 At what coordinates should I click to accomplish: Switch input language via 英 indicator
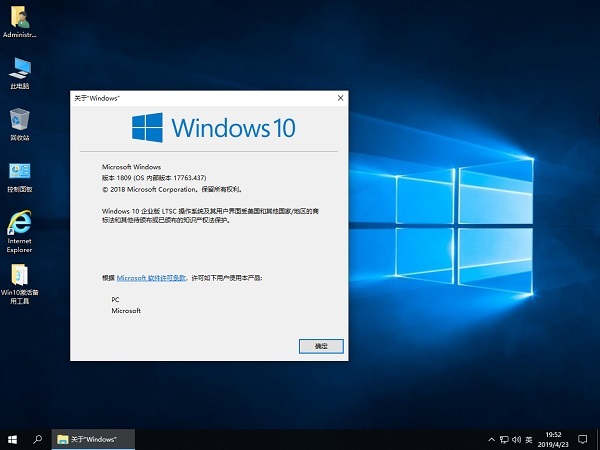[x=530, y=439]
